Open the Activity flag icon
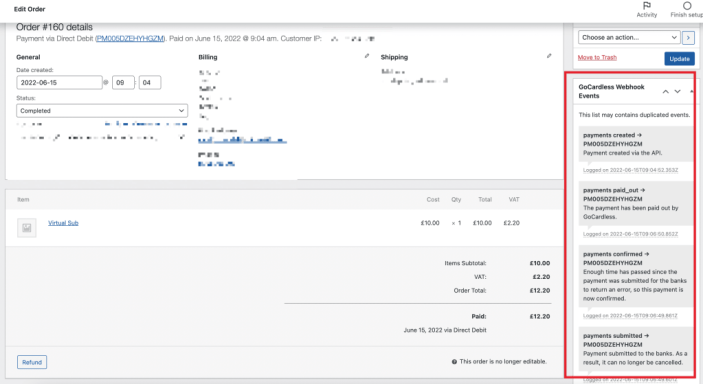703x384 pixels. (647, 6)
